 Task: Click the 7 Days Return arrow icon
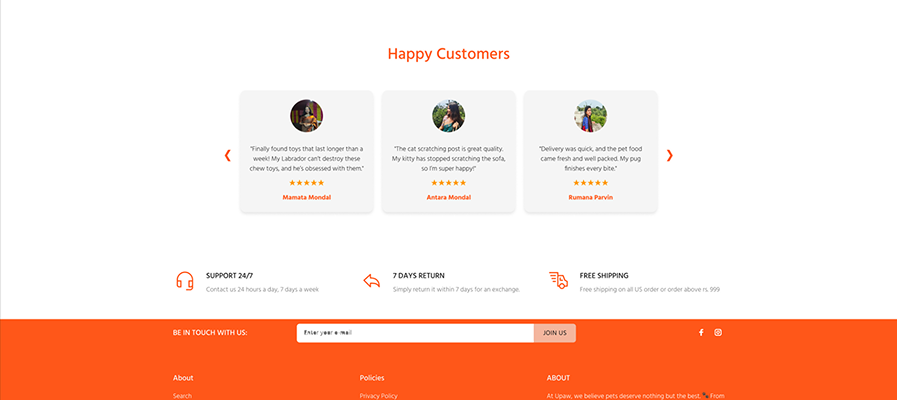[x=372, y=281]
